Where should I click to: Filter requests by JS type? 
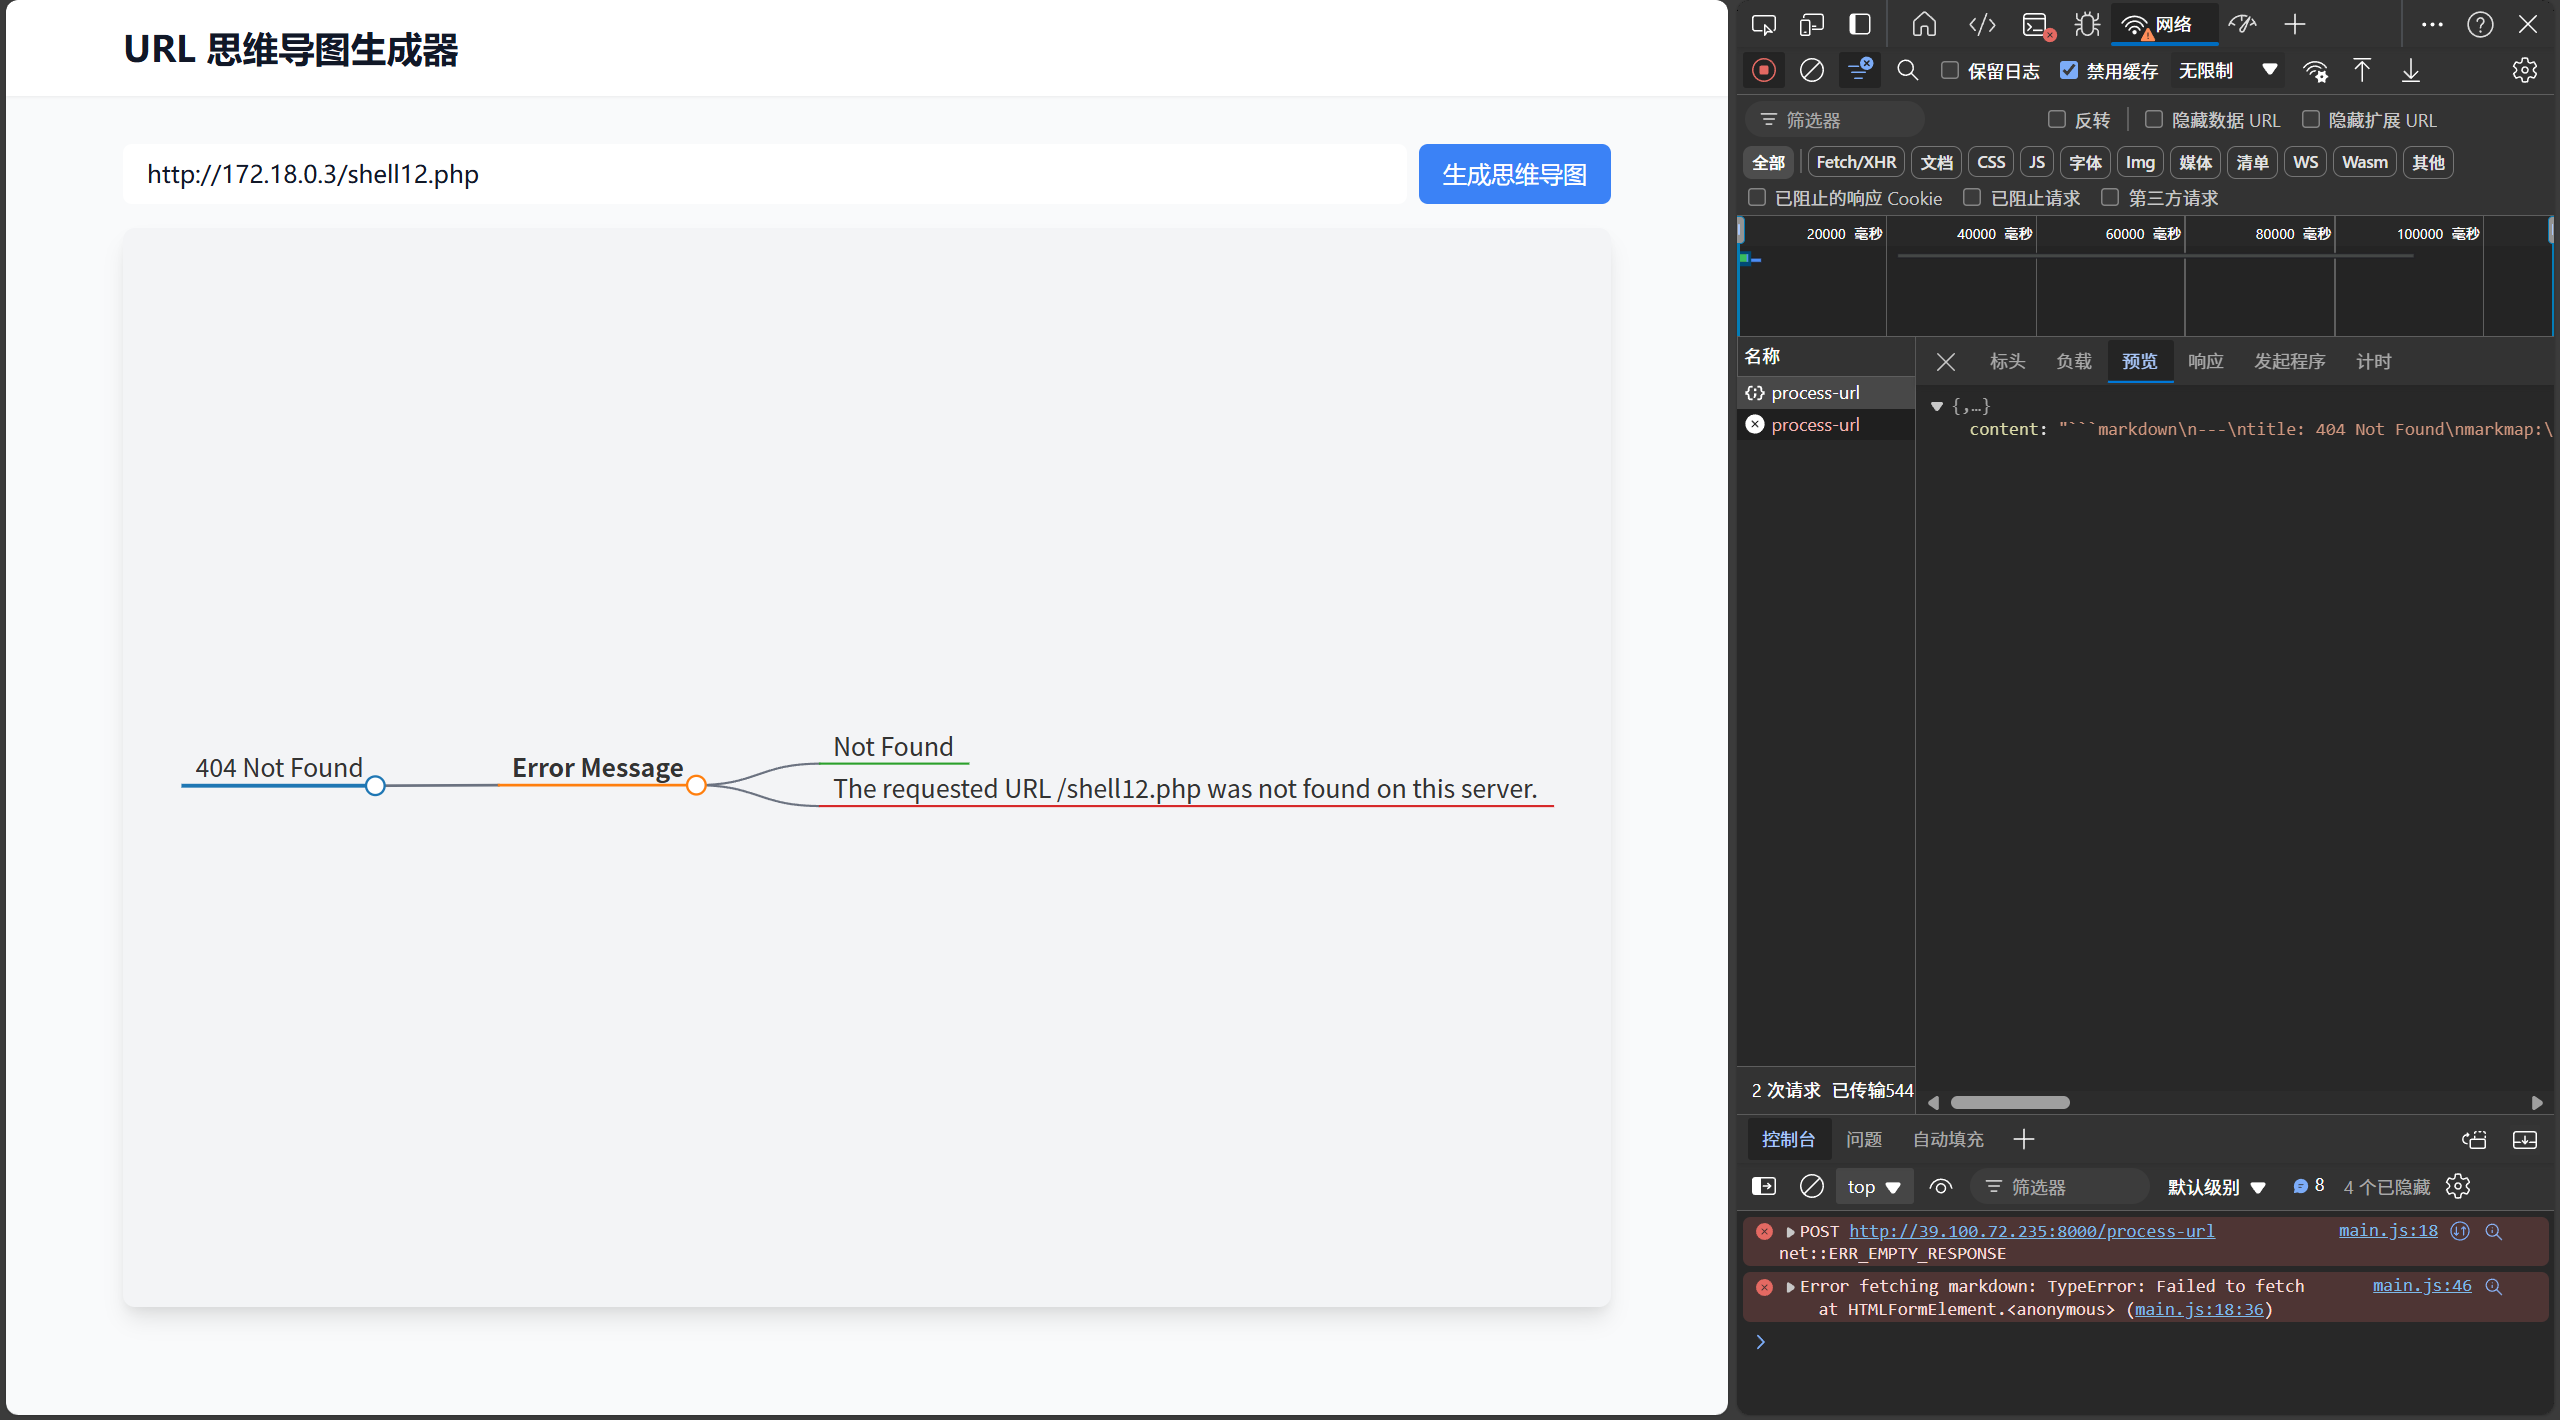pos(2037,162)
